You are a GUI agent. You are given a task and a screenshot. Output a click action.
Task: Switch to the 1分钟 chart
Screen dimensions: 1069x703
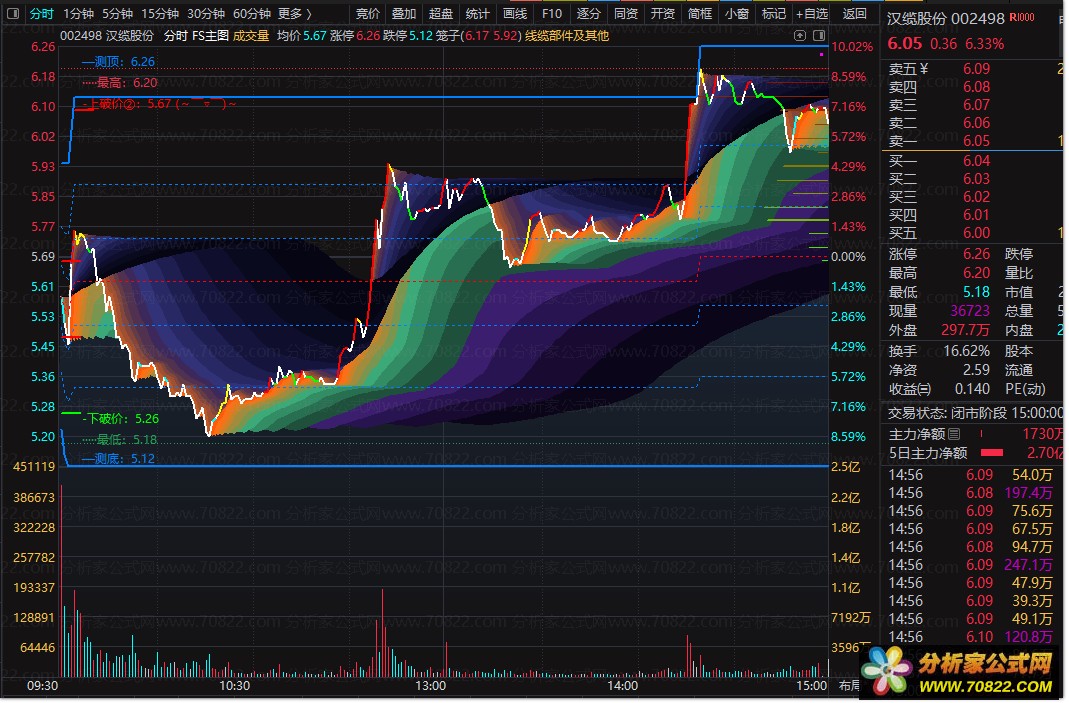[78, 14]
